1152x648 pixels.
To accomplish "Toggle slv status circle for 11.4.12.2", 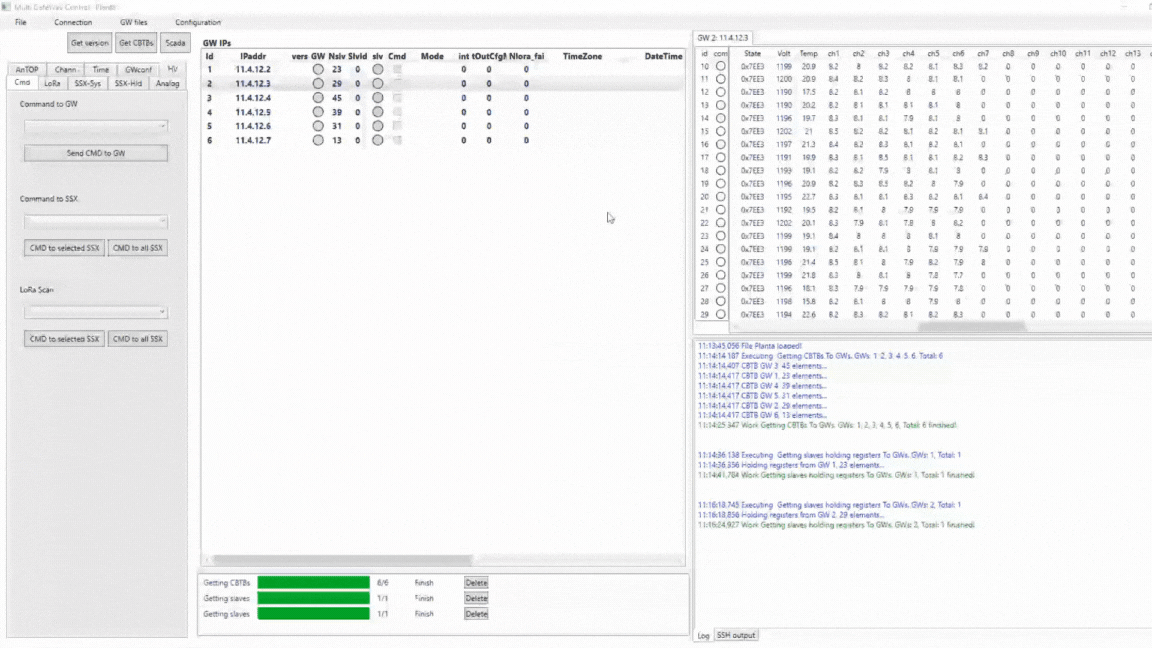I will pos(378,69).
